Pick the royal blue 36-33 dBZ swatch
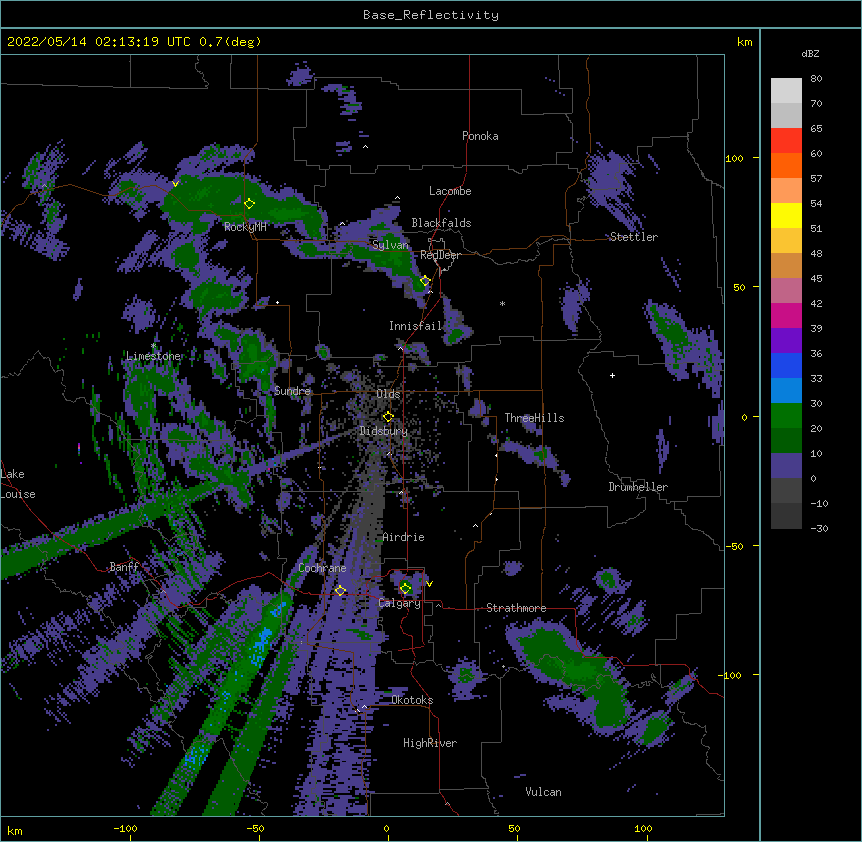862x842 pixels. point(786,366)
